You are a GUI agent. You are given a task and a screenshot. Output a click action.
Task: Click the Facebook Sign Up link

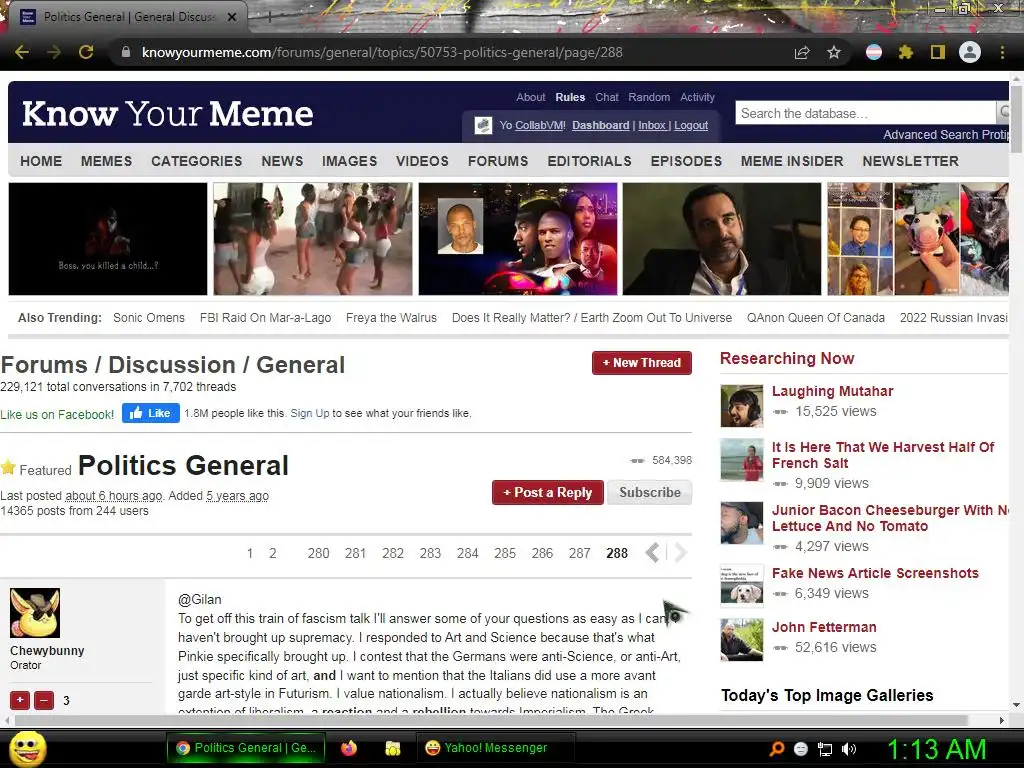tap(310, 413)
